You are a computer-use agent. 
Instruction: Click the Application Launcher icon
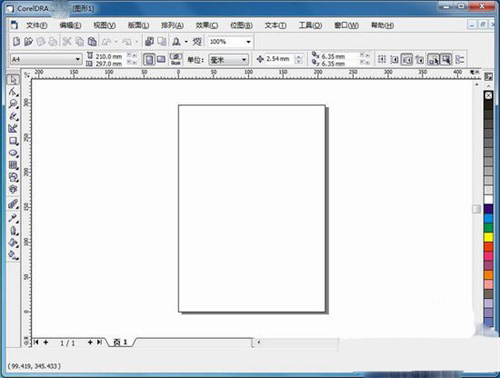pos(176,42)
